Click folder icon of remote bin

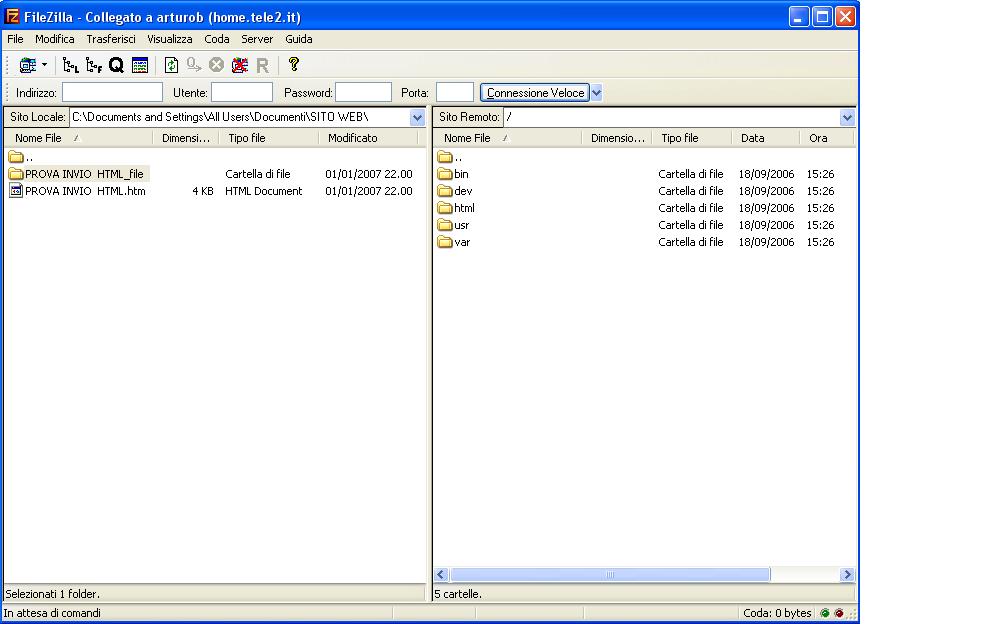(445, 174)
